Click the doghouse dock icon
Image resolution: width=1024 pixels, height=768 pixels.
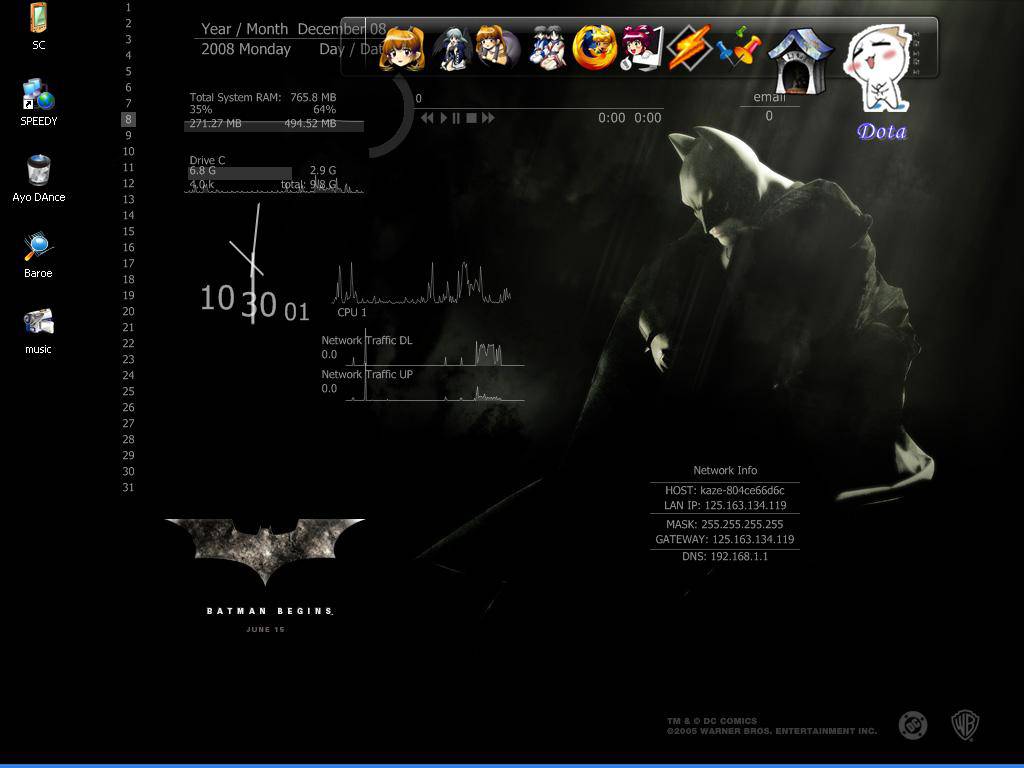tap(801, 61)
